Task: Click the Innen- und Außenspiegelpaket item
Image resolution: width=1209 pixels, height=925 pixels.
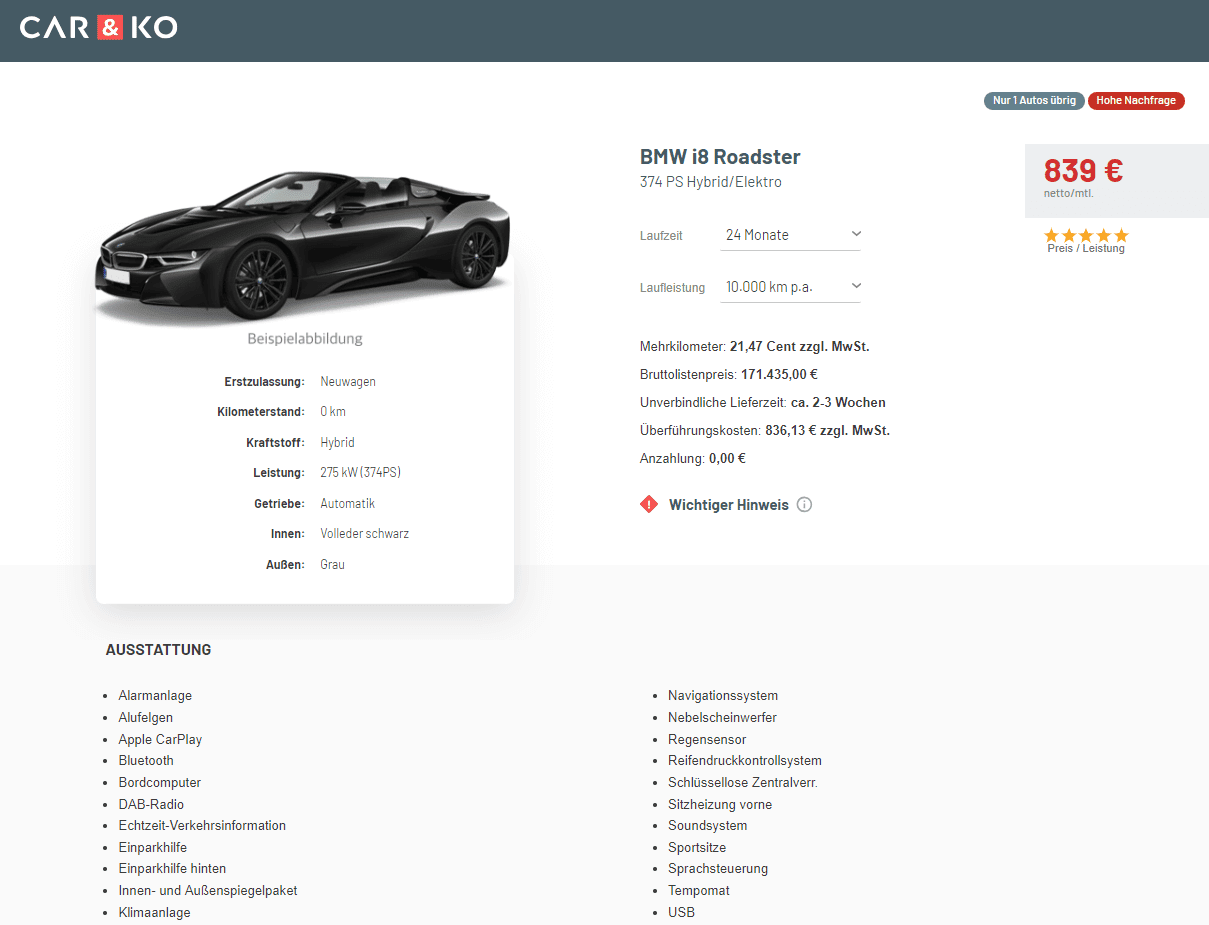Action: point(208,891)
